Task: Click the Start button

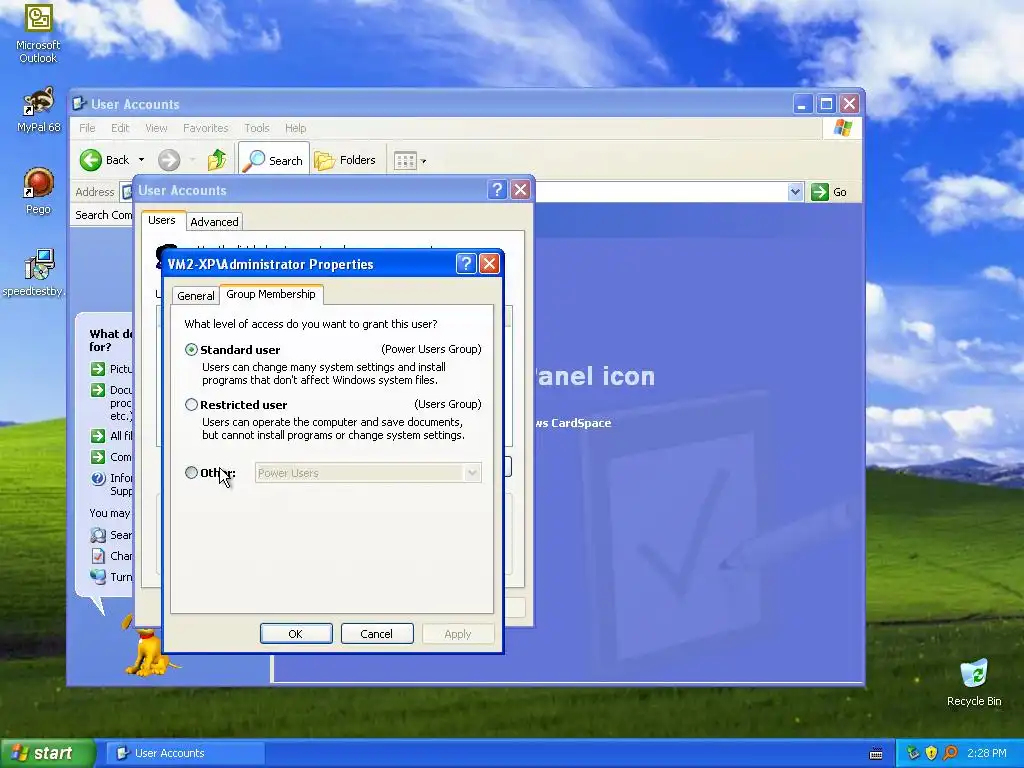Action: (47, 753)
